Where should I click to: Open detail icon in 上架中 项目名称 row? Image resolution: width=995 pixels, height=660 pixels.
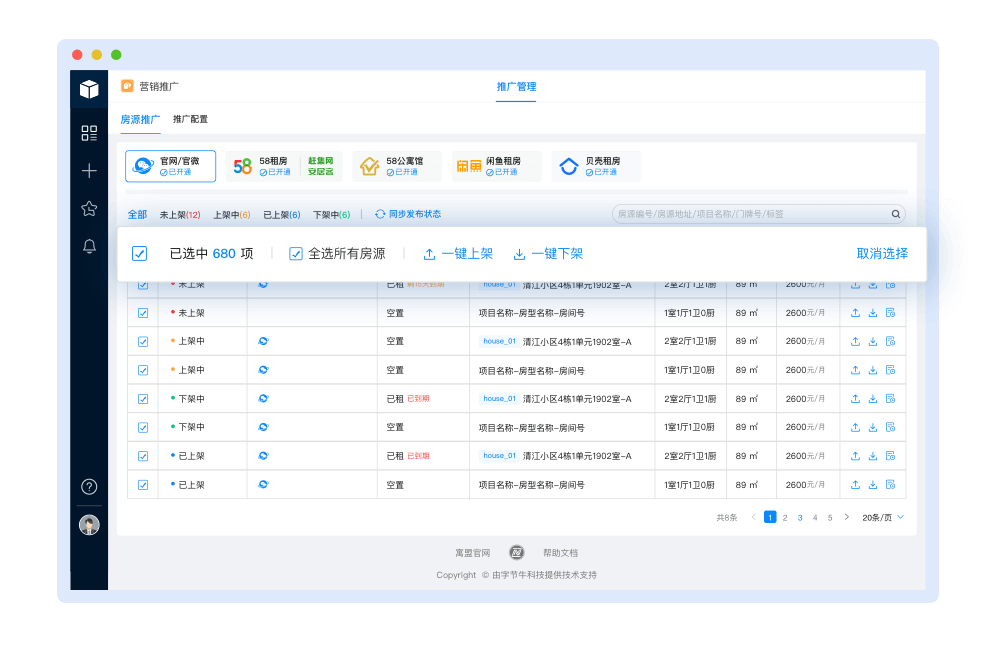(x=891, y=370)
